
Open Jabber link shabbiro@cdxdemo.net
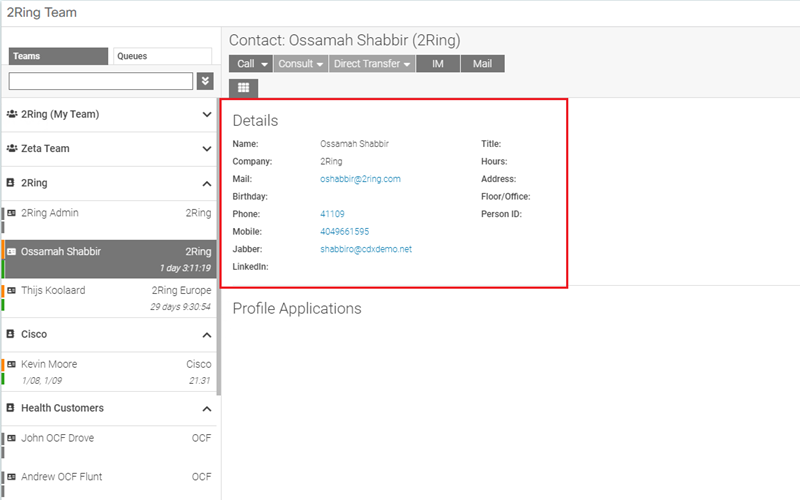pyautogui.click(x=366, y=249)
